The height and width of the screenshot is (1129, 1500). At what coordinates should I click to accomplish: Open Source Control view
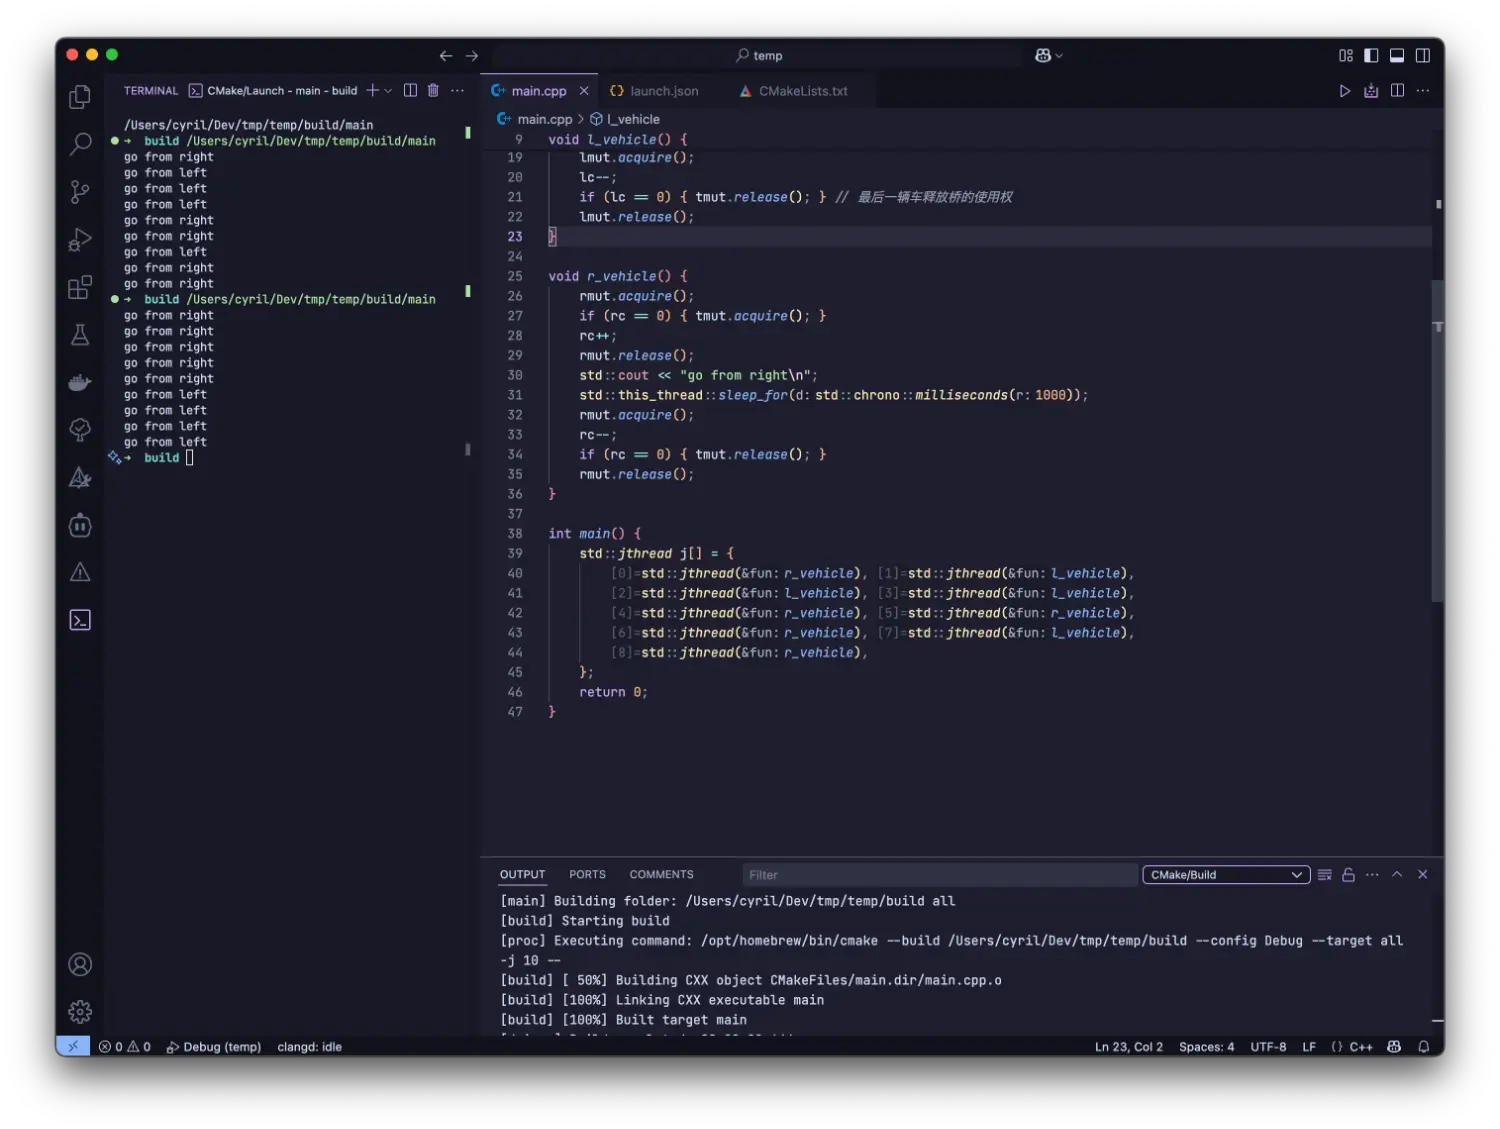pos(80,192)
